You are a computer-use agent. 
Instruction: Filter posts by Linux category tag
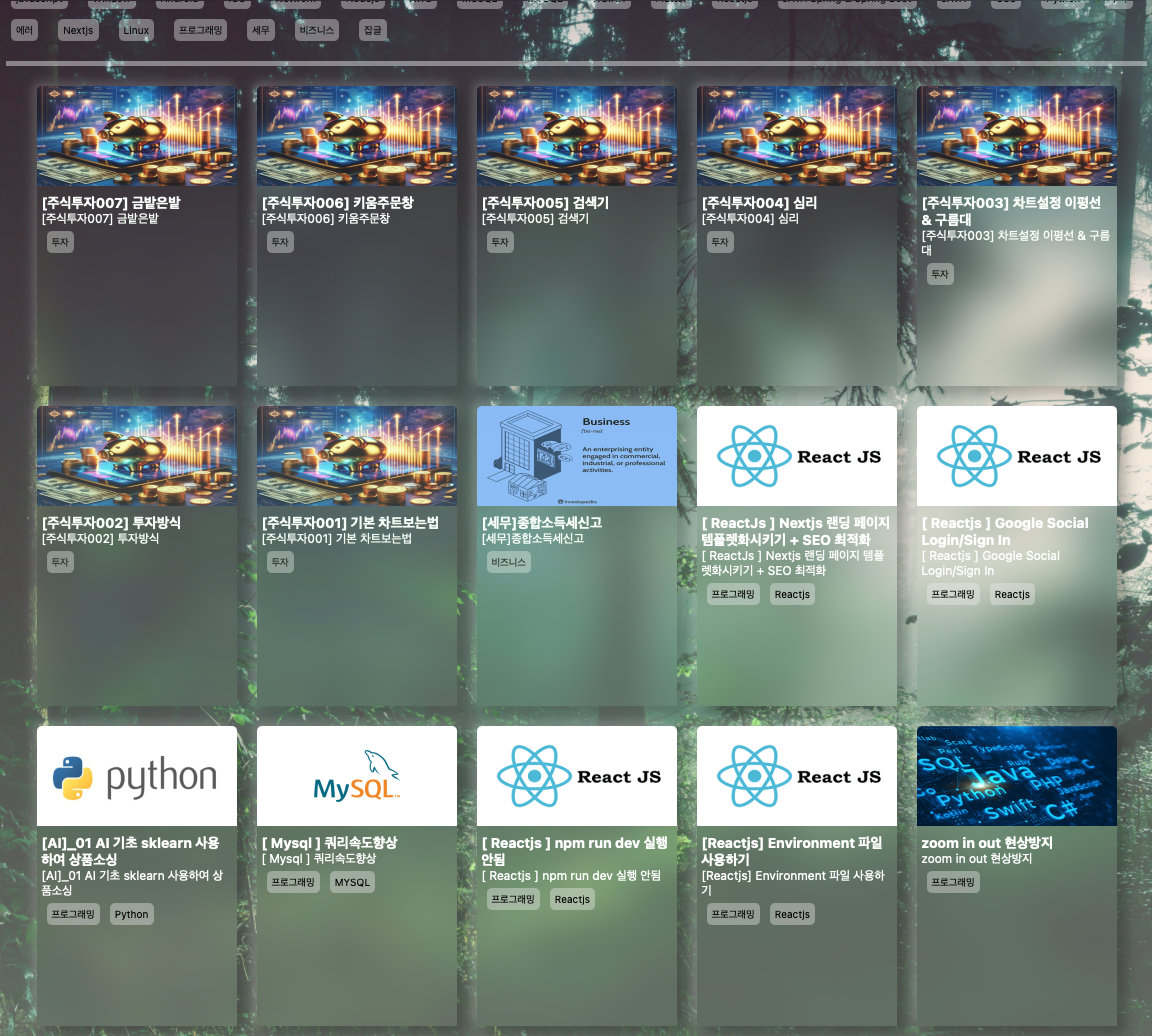(x=136, y=30)
